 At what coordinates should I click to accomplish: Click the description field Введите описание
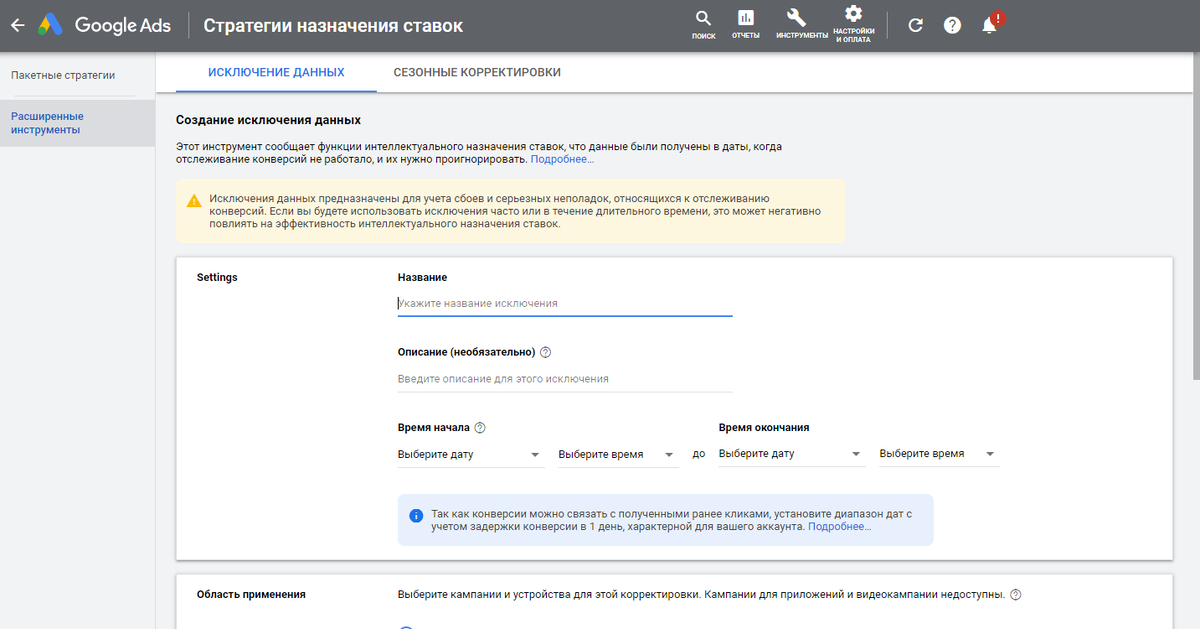(x=565, y=379)
